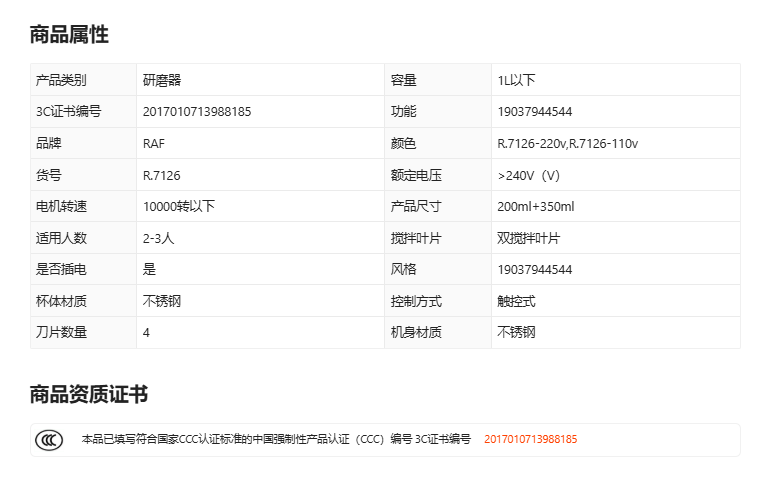The height and width of the screenshot is (483, 760).
Task: Click the value next to 机身材质
Action: click(516, 333)
